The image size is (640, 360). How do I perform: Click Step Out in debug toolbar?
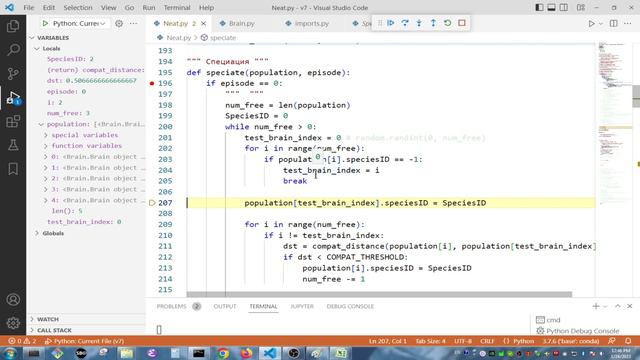tap(433, 23)
